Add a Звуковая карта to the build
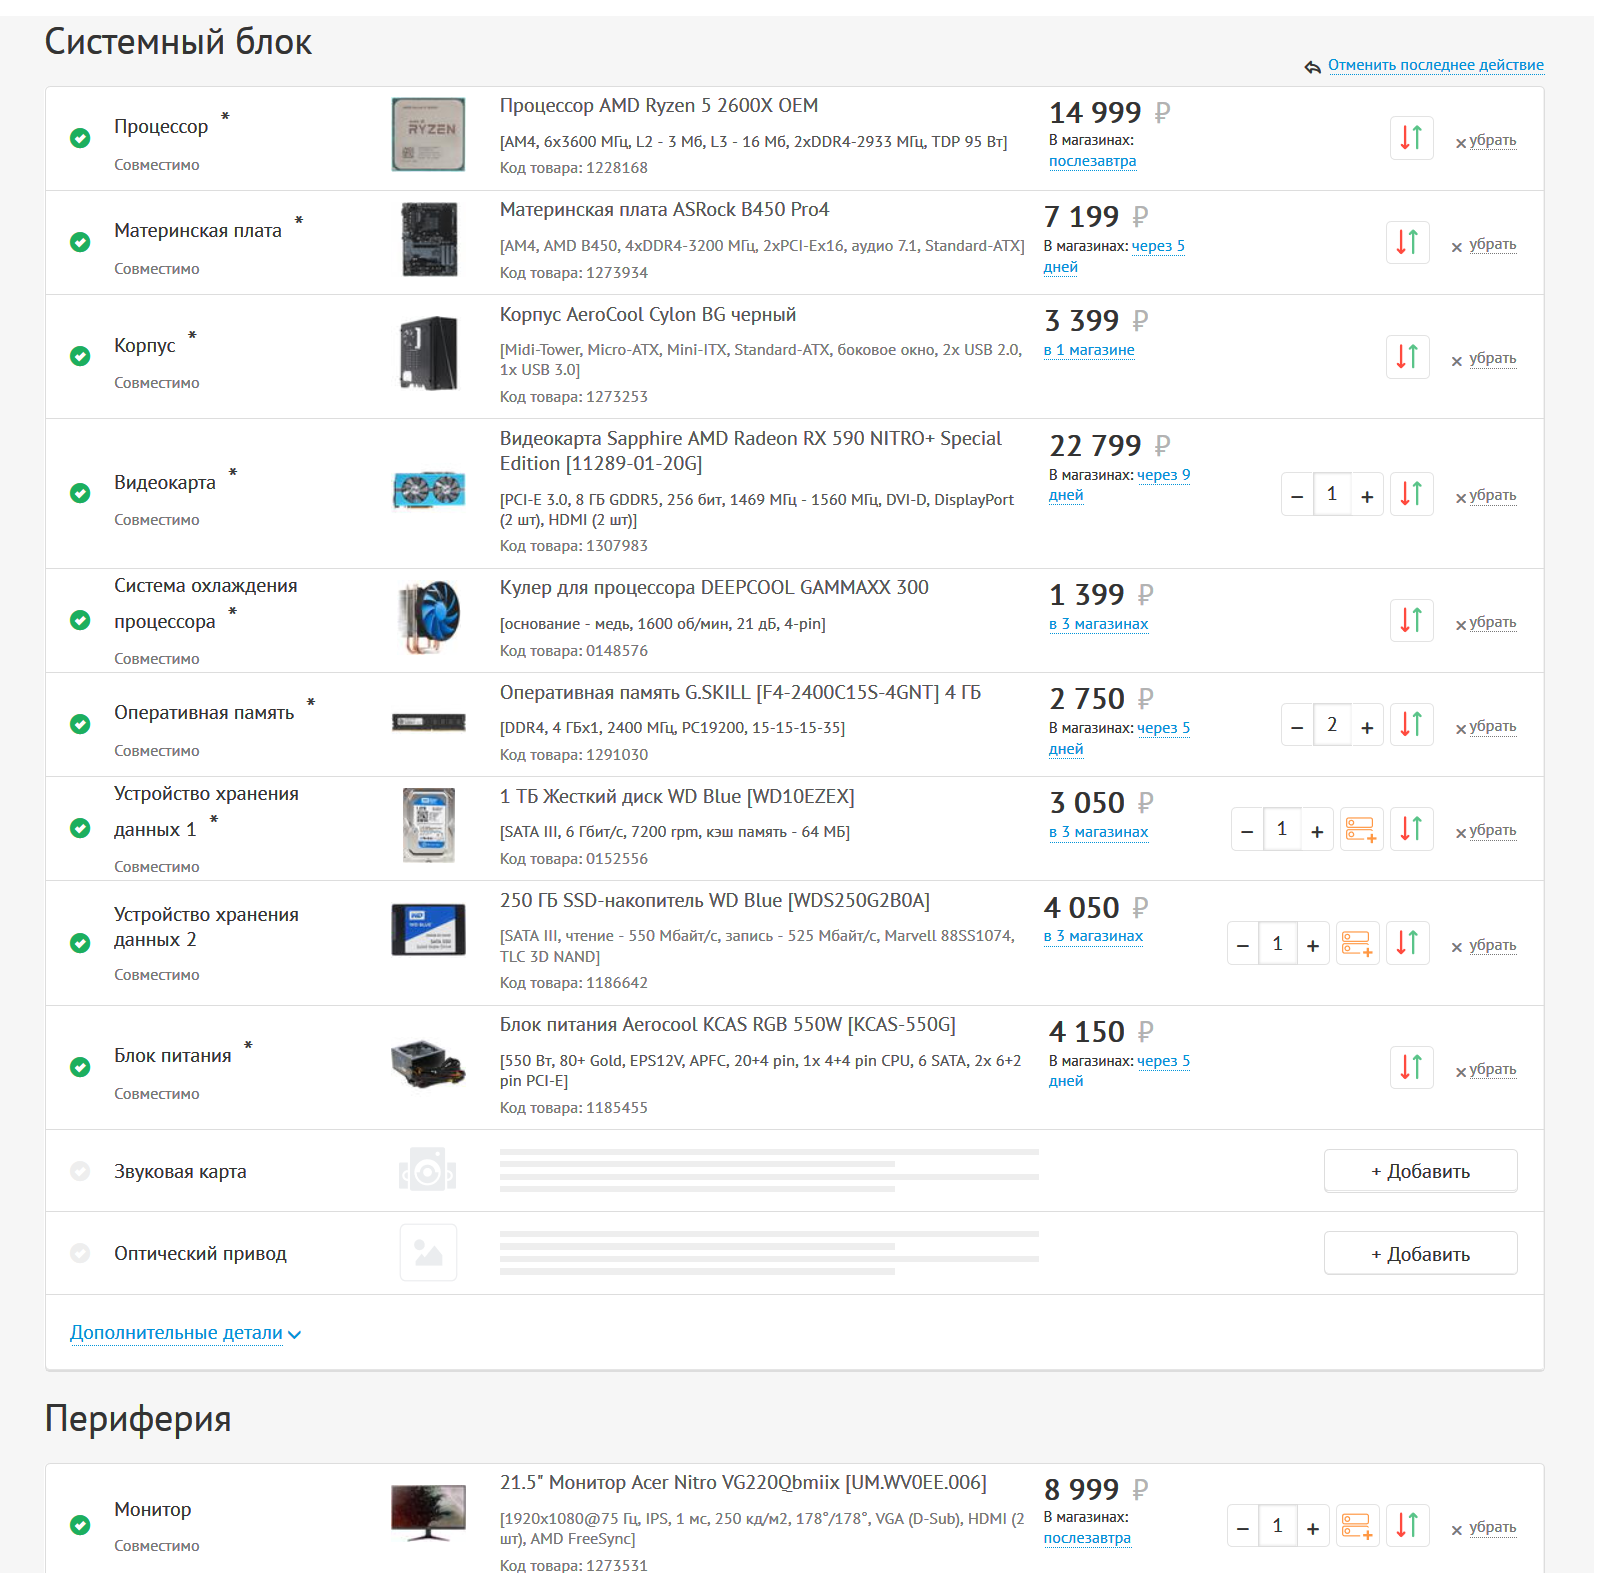Viewport: 1602px width, 1573px height. pyautogui.click(x=1420, y=1171)
